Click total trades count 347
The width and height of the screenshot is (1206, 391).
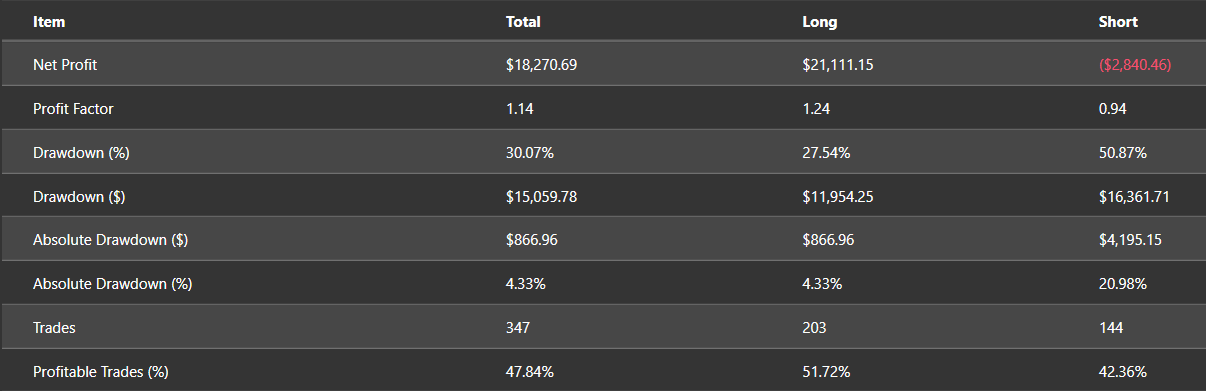[x=518, y=327]
